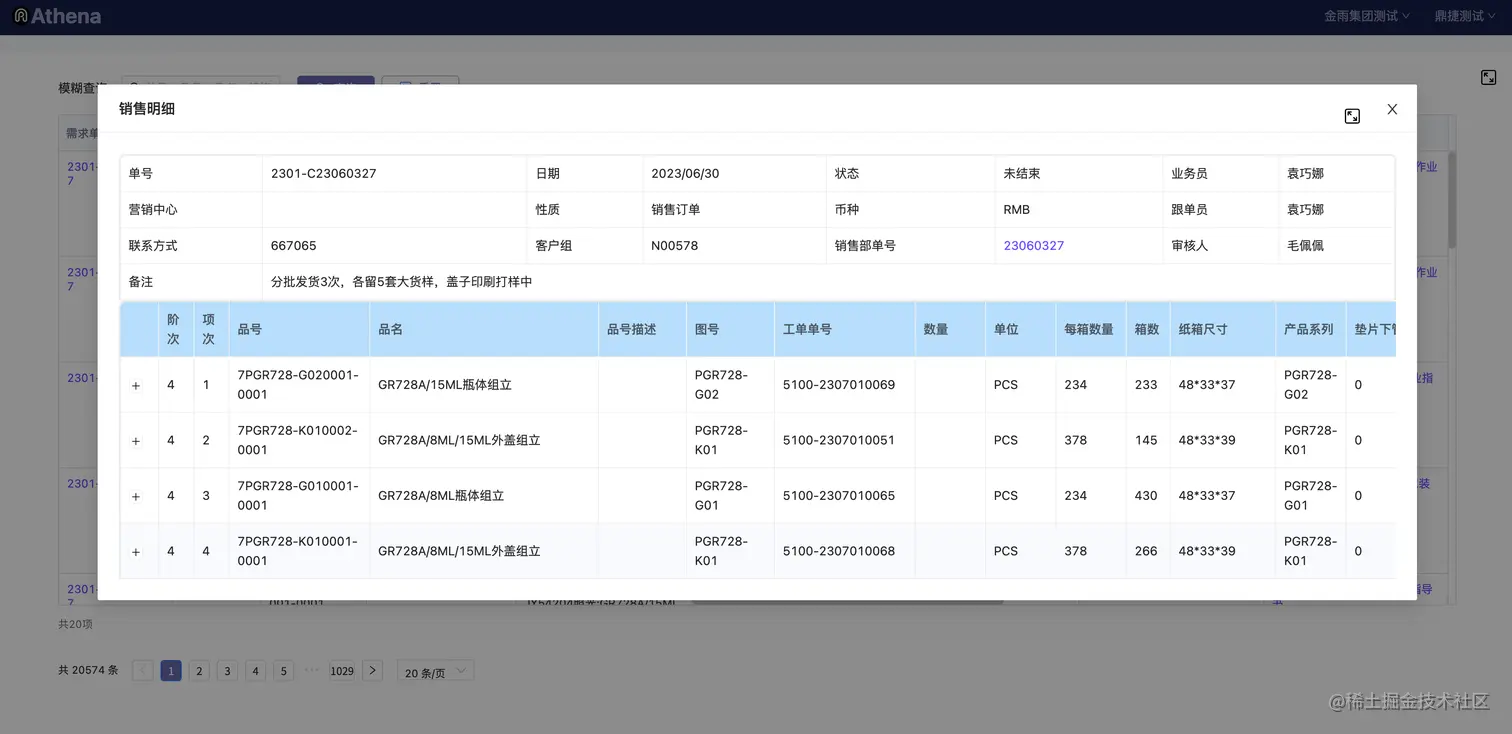
Task: Click the 联系方式 value 667065
Action: [294, 245]
